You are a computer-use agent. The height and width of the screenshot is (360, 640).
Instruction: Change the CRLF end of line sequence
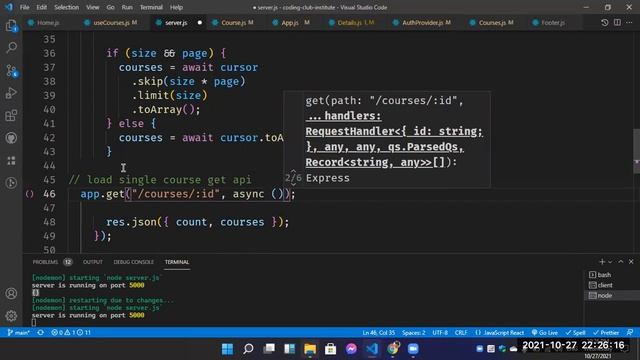click(x=461, y=333)
